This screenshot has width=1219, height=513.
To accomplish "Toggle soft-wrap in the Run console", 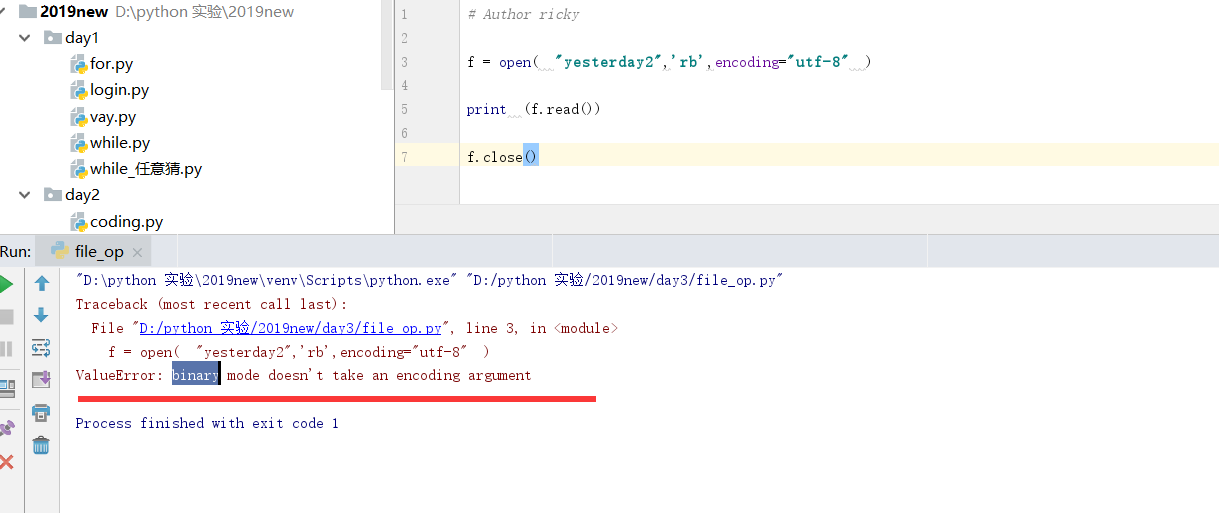I will click(x=41, y=348).
